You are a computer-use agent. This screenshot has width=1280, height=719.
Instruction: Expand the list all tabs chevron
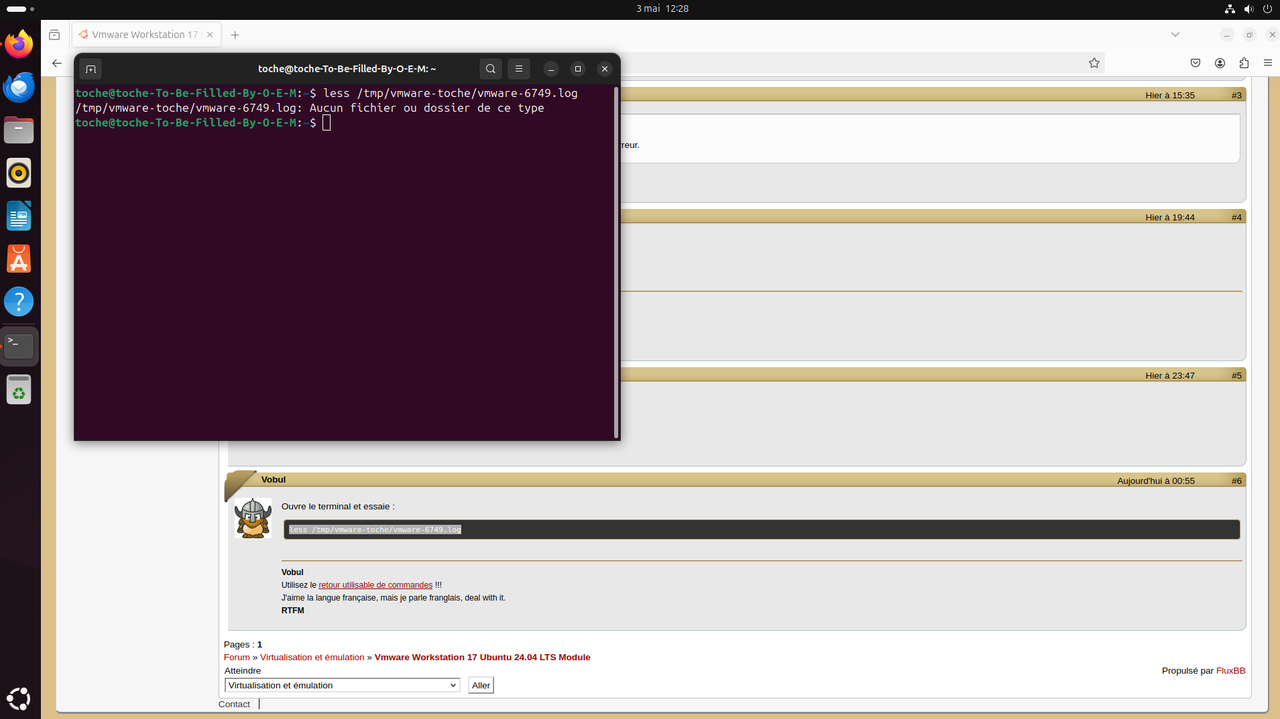pos(1175,34)
